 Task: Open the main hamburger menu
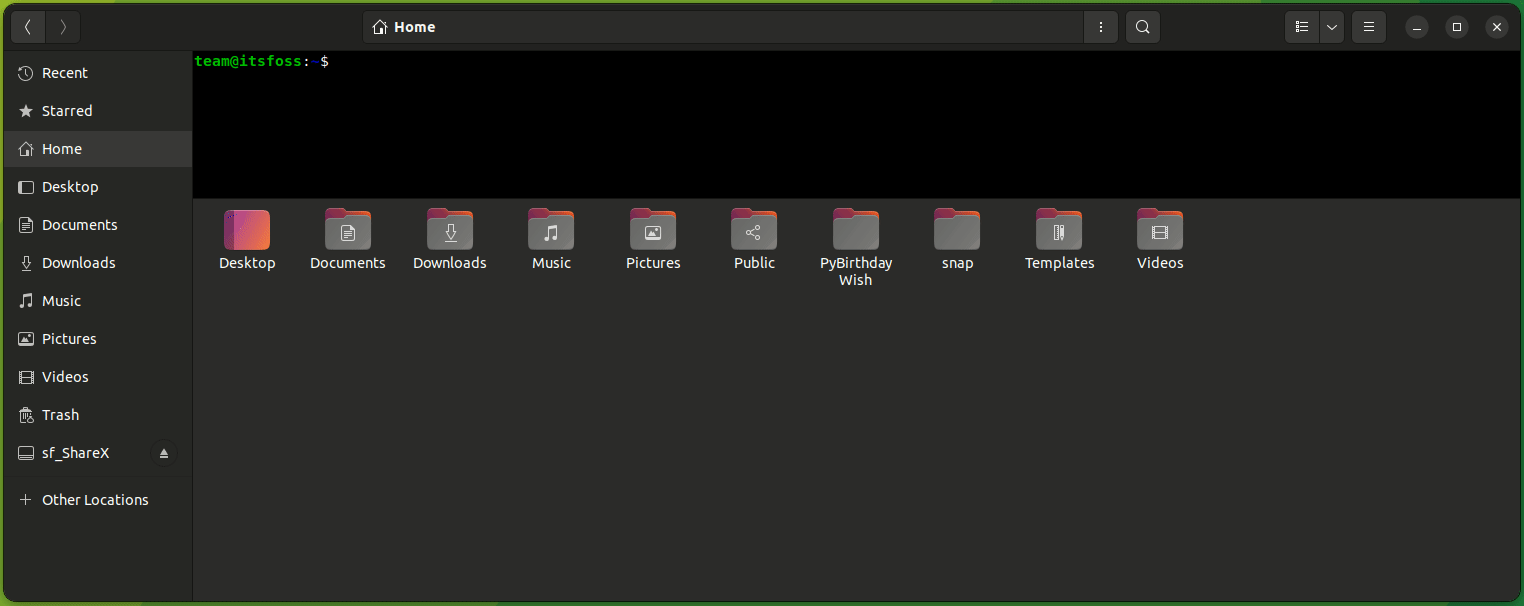click(1369, 27)
